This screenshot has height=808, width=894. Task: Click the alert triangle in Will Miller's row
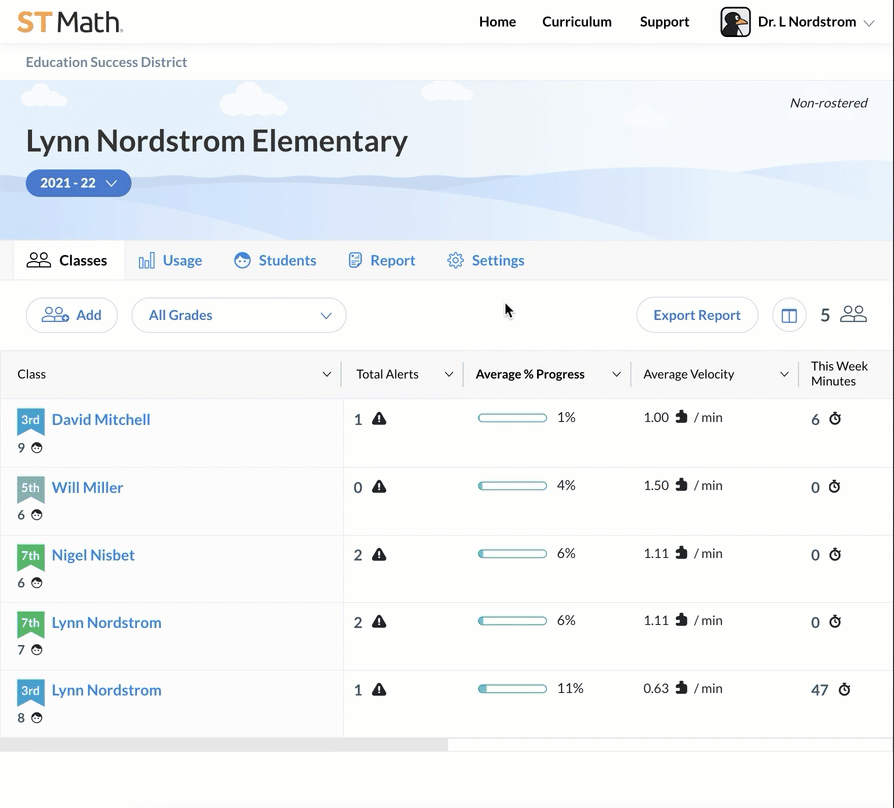point(379,487)
